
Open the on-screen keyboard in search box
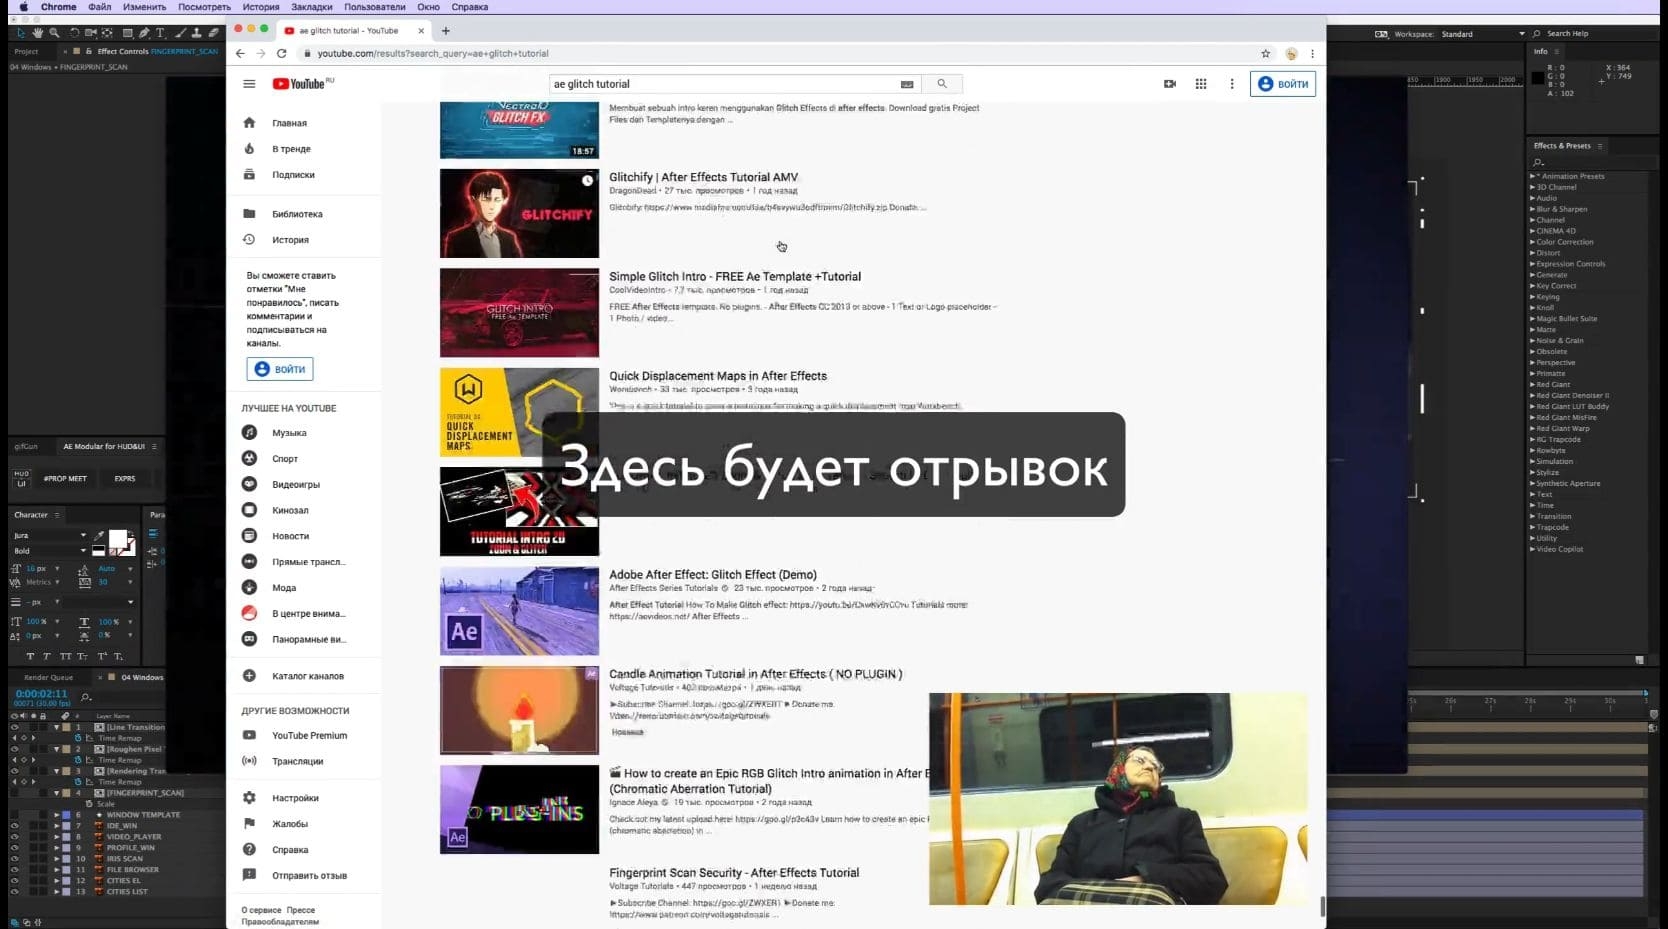click(x=907, y=84)
